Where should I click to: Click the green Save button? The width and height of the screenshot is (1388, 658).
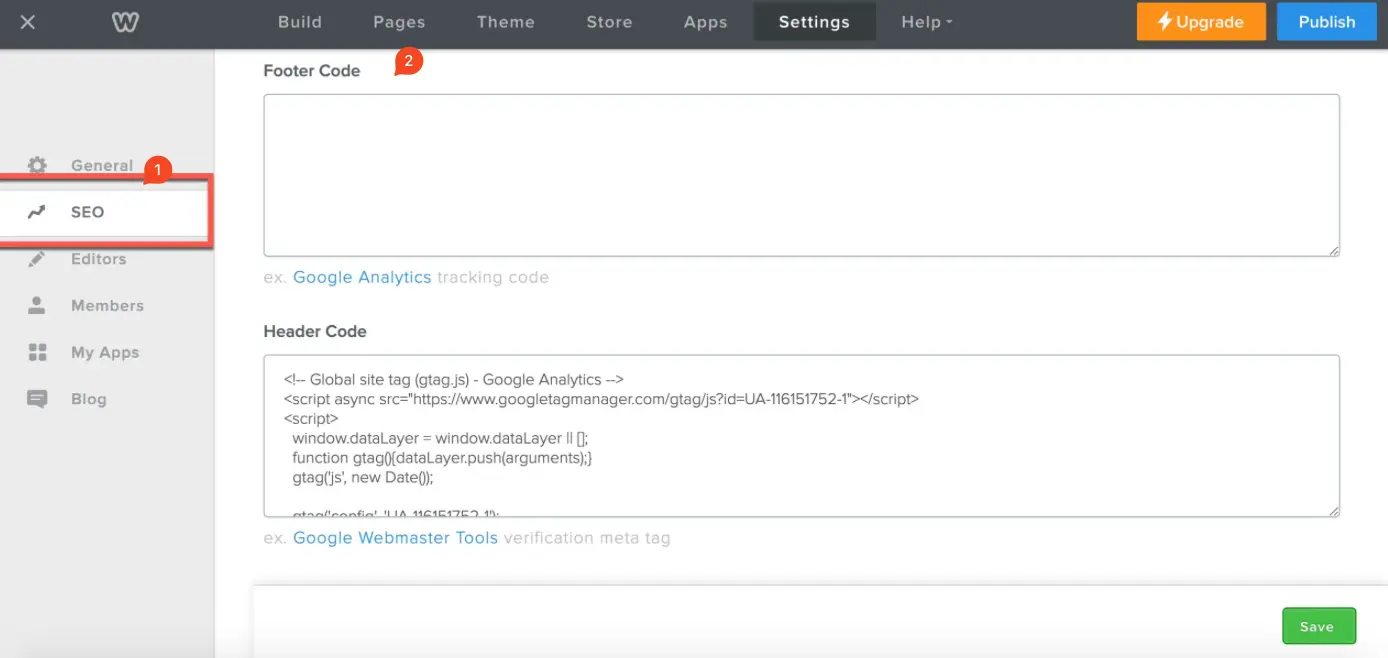coord(1318,626)
